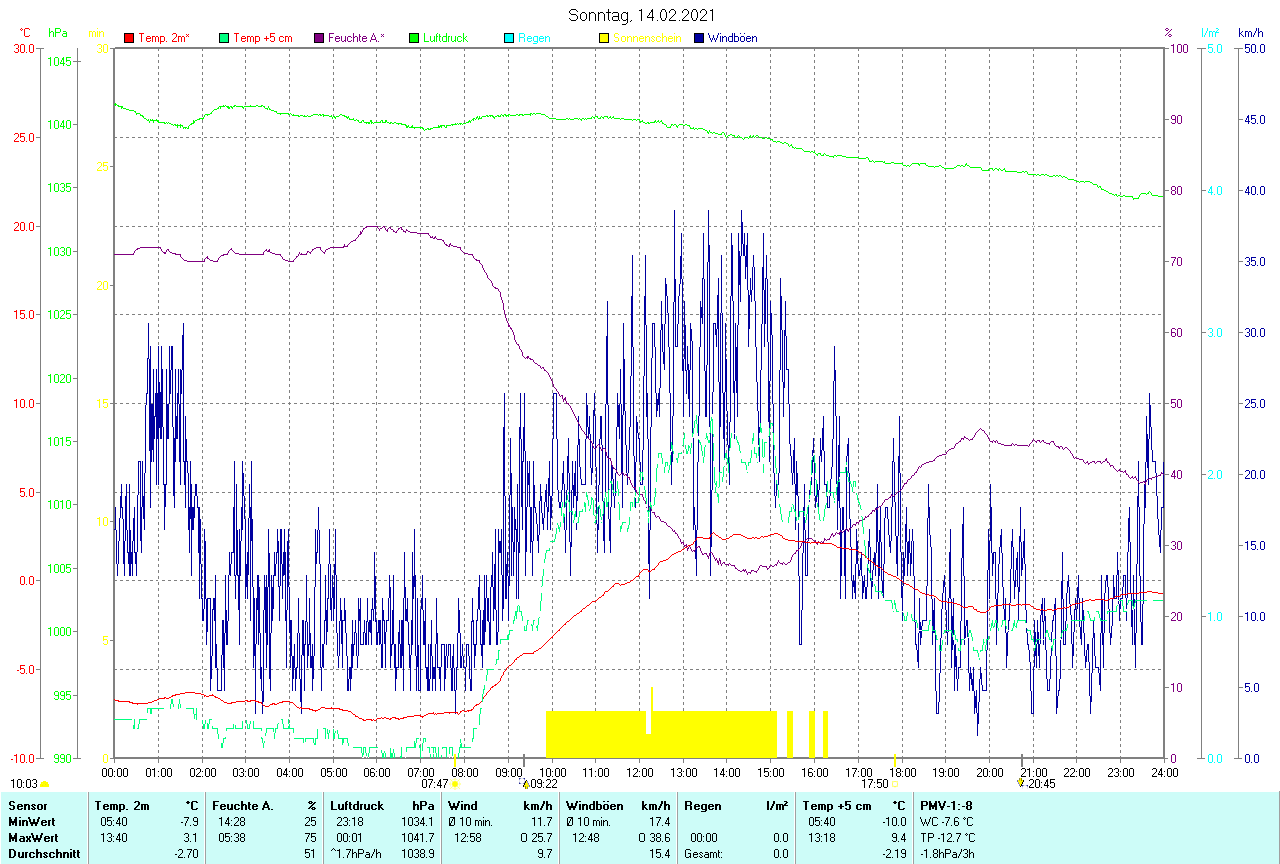The height and width of the screenshot is (864, 1280).
Task: Click the 'Luftdruck' legend label
Action: point(445,38)
